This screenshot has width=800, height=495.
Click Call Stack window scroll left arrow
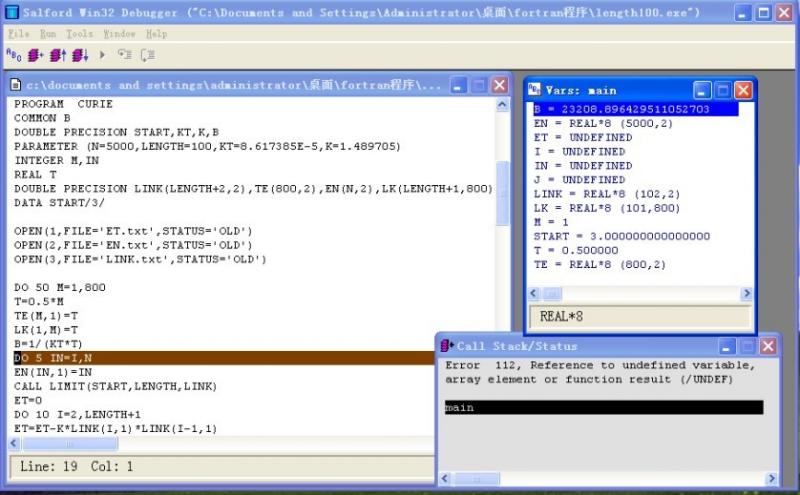point(445,478)
